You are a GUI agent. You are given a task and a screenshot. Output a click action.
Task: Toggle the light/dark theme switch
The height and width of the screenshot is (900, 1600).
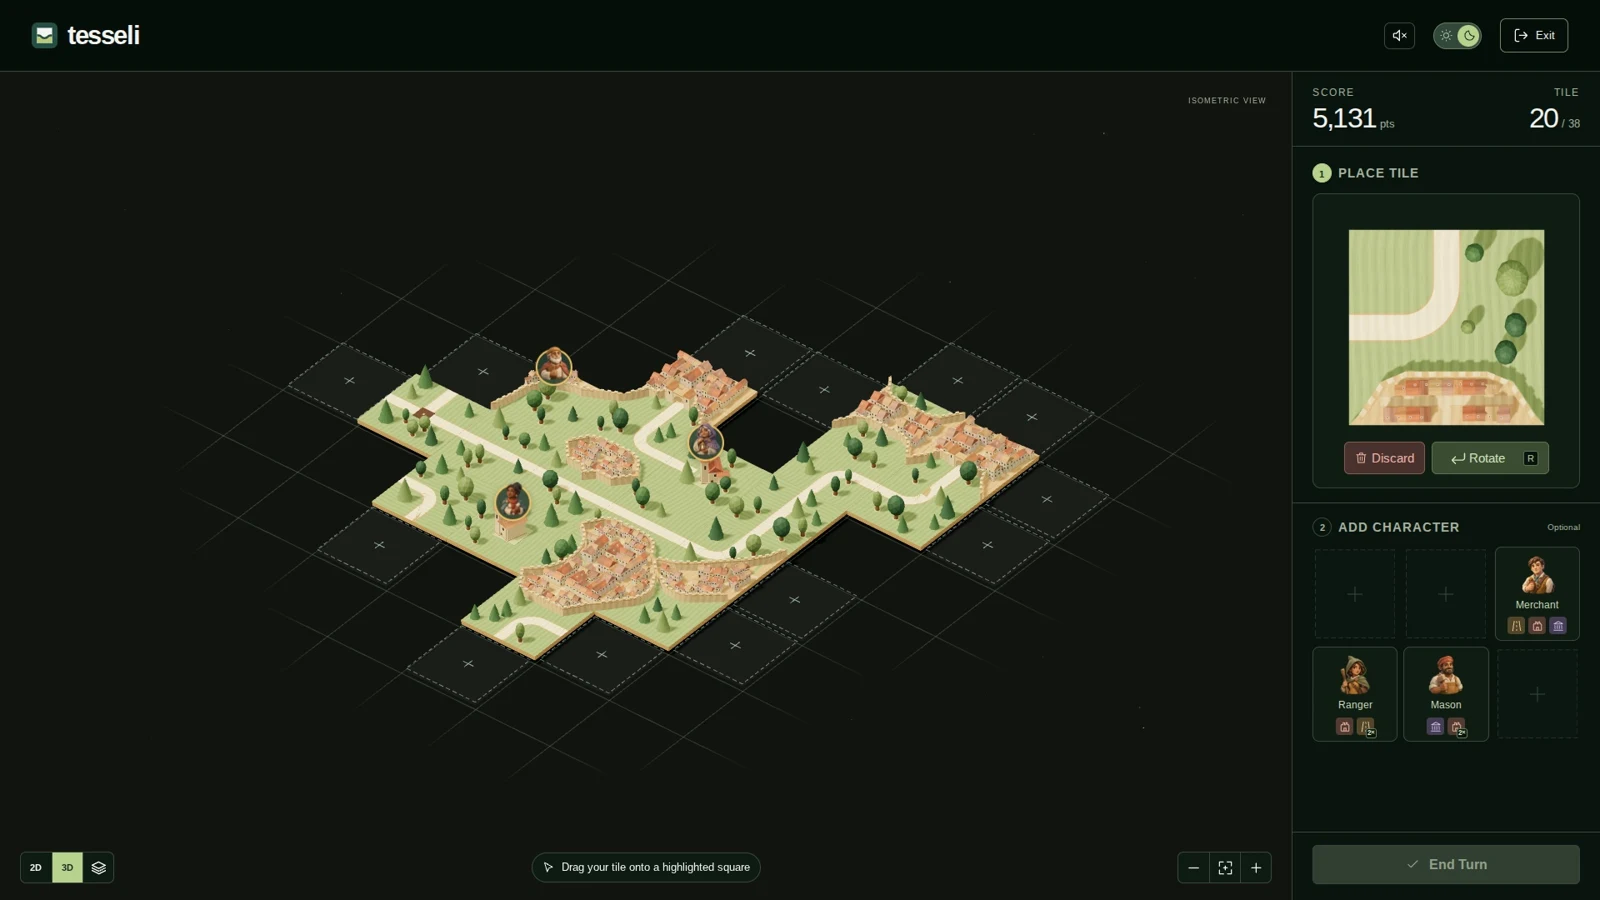click(1457, 35)
